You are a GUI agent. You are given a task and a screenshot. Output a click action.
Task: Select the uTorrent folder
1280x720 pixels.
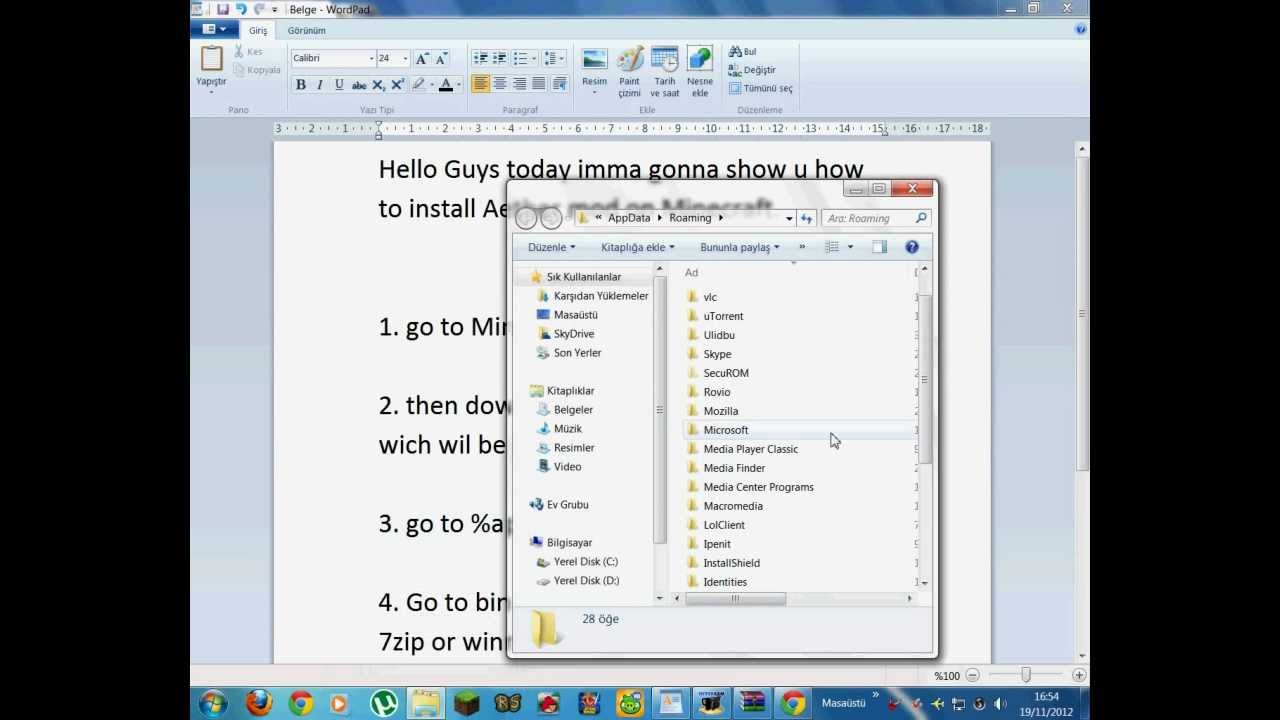point(722,316)
